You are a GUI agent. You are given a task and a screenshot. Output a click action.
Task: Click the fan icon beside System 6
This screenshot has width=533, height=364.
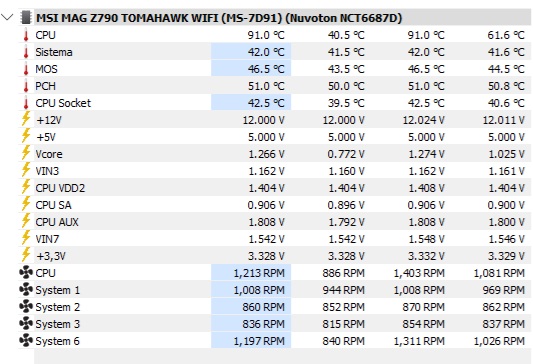pos(26,341)
